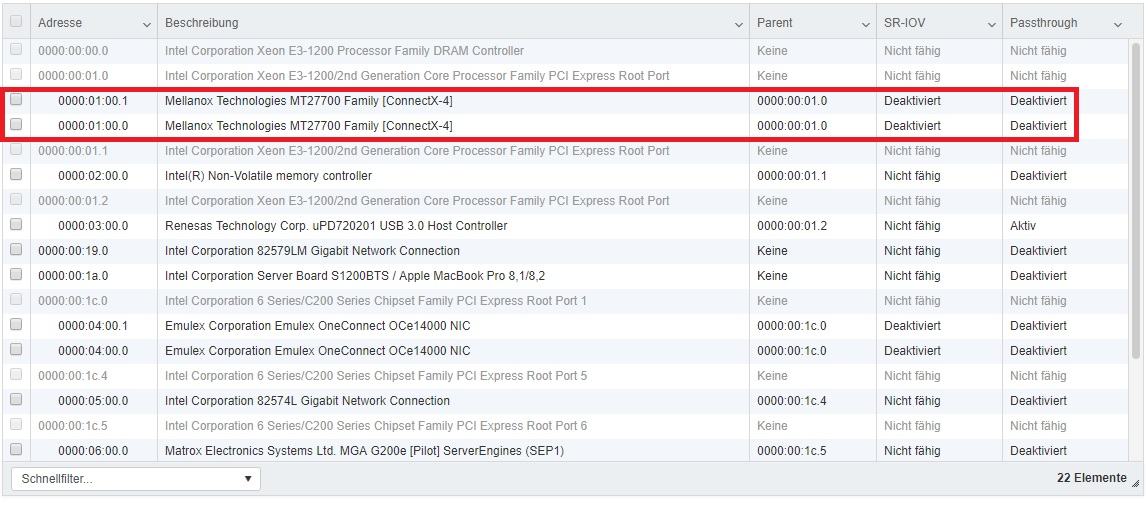Image resolution: width=1148 pixels, height=510 pixels.
Task: Toggle the select-all checkbox in the table header
Action: (x=16, y=22)
